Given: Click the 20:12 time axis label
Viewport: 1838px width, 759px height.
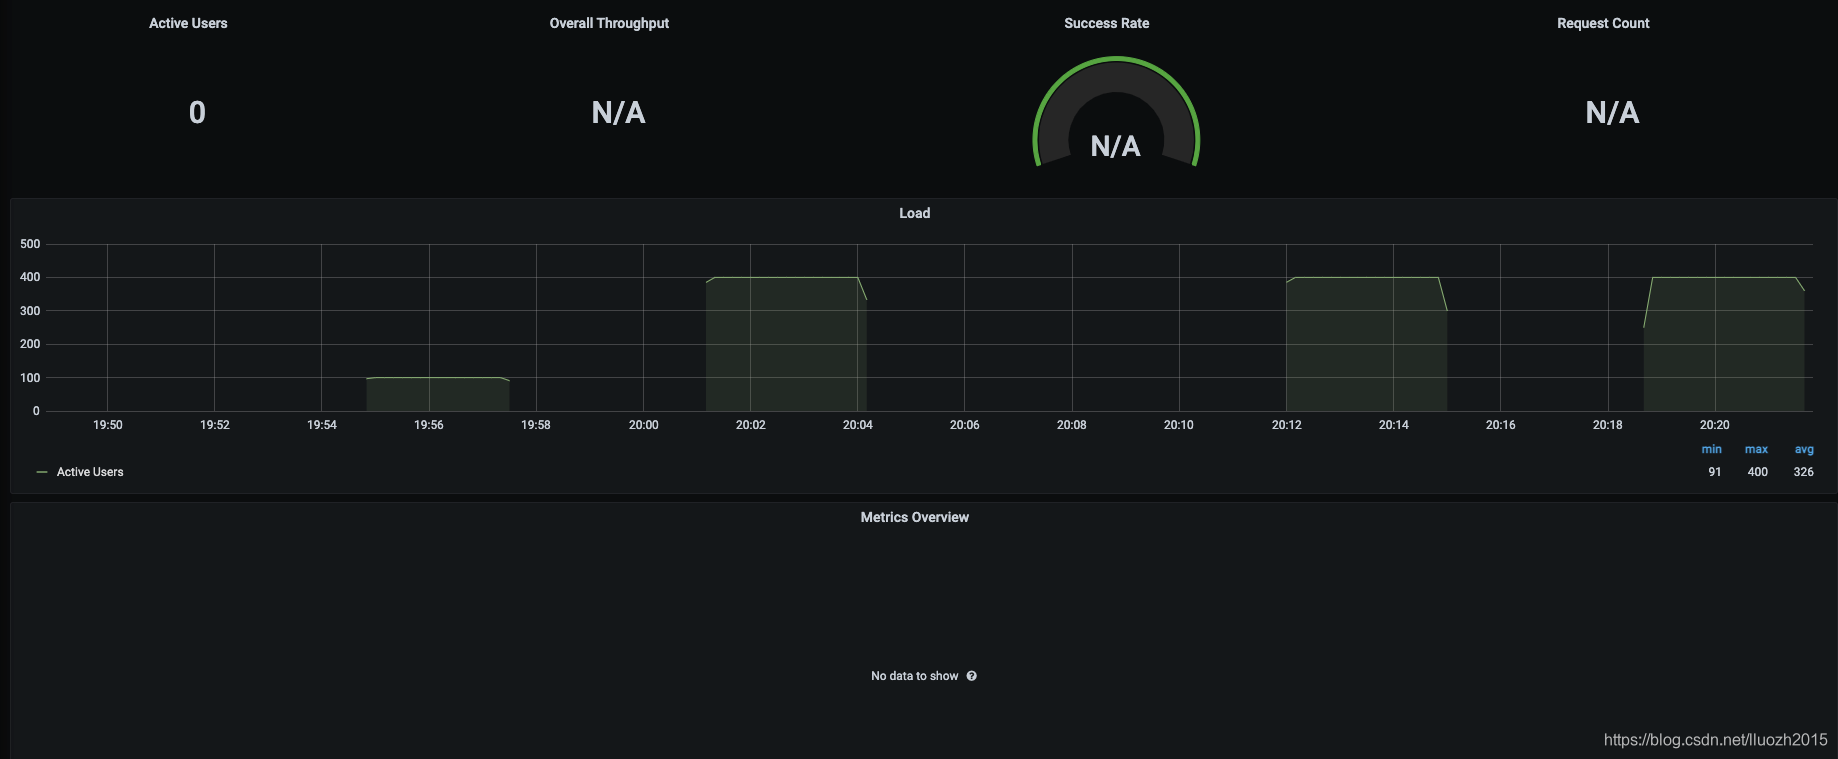Looking at the screenshot, I should tap(1286, 425).
